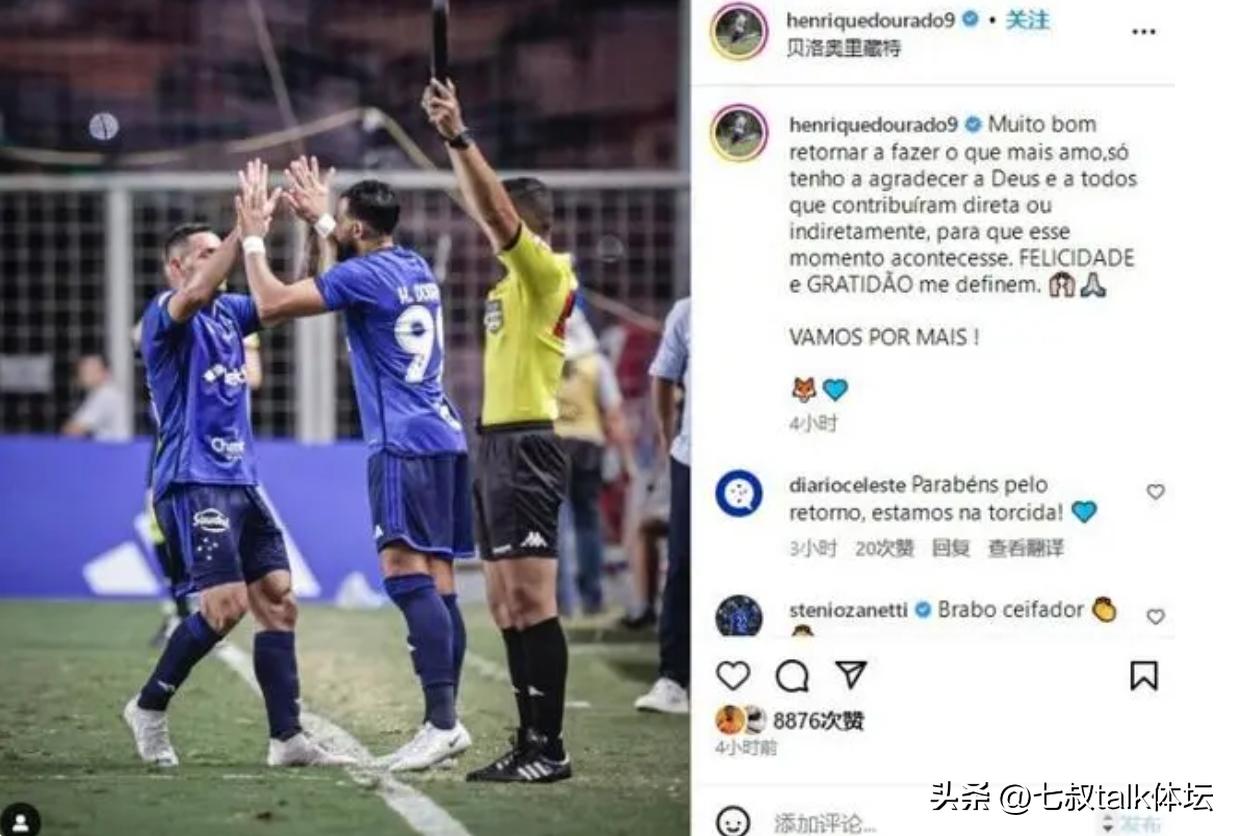The height and width of the screenshot is (836, 1237).
Task: Share post with paper plane icon
Action: [851, 675]
